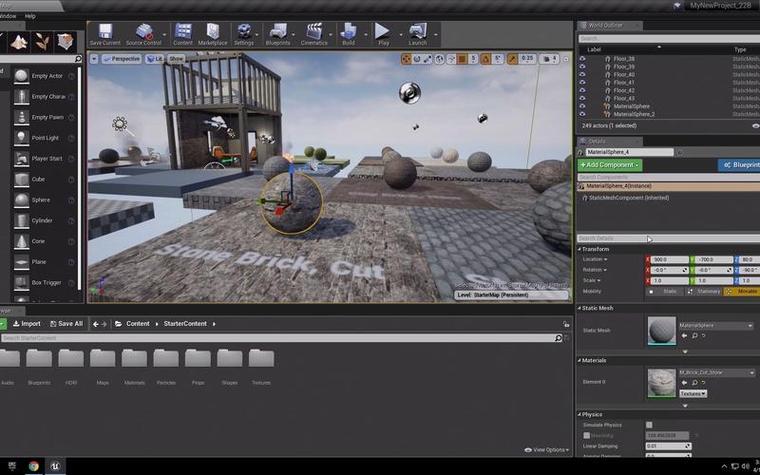Select the Empty Actor item in Place panel
The height and width of the screenshot is (475, 760).
coord(45,76)
